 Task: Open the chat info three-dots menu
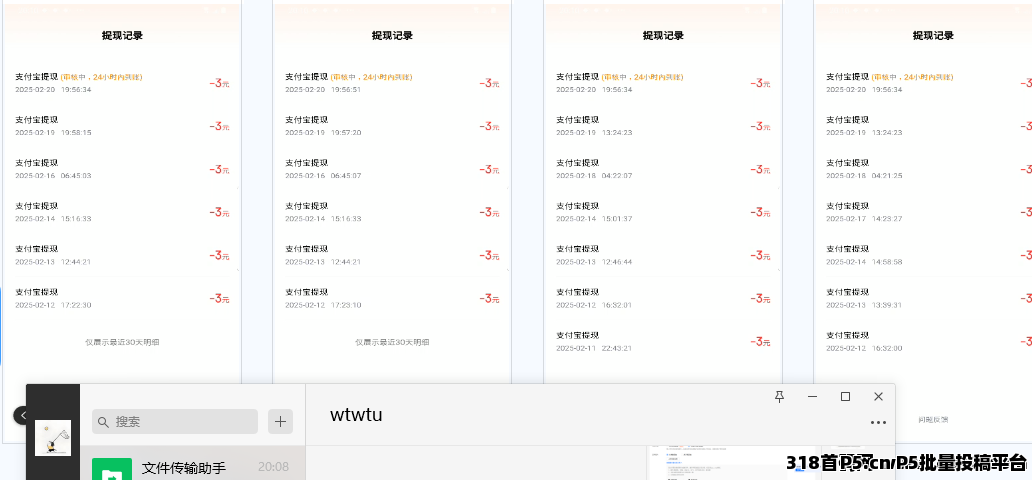(x=878, y=423)
